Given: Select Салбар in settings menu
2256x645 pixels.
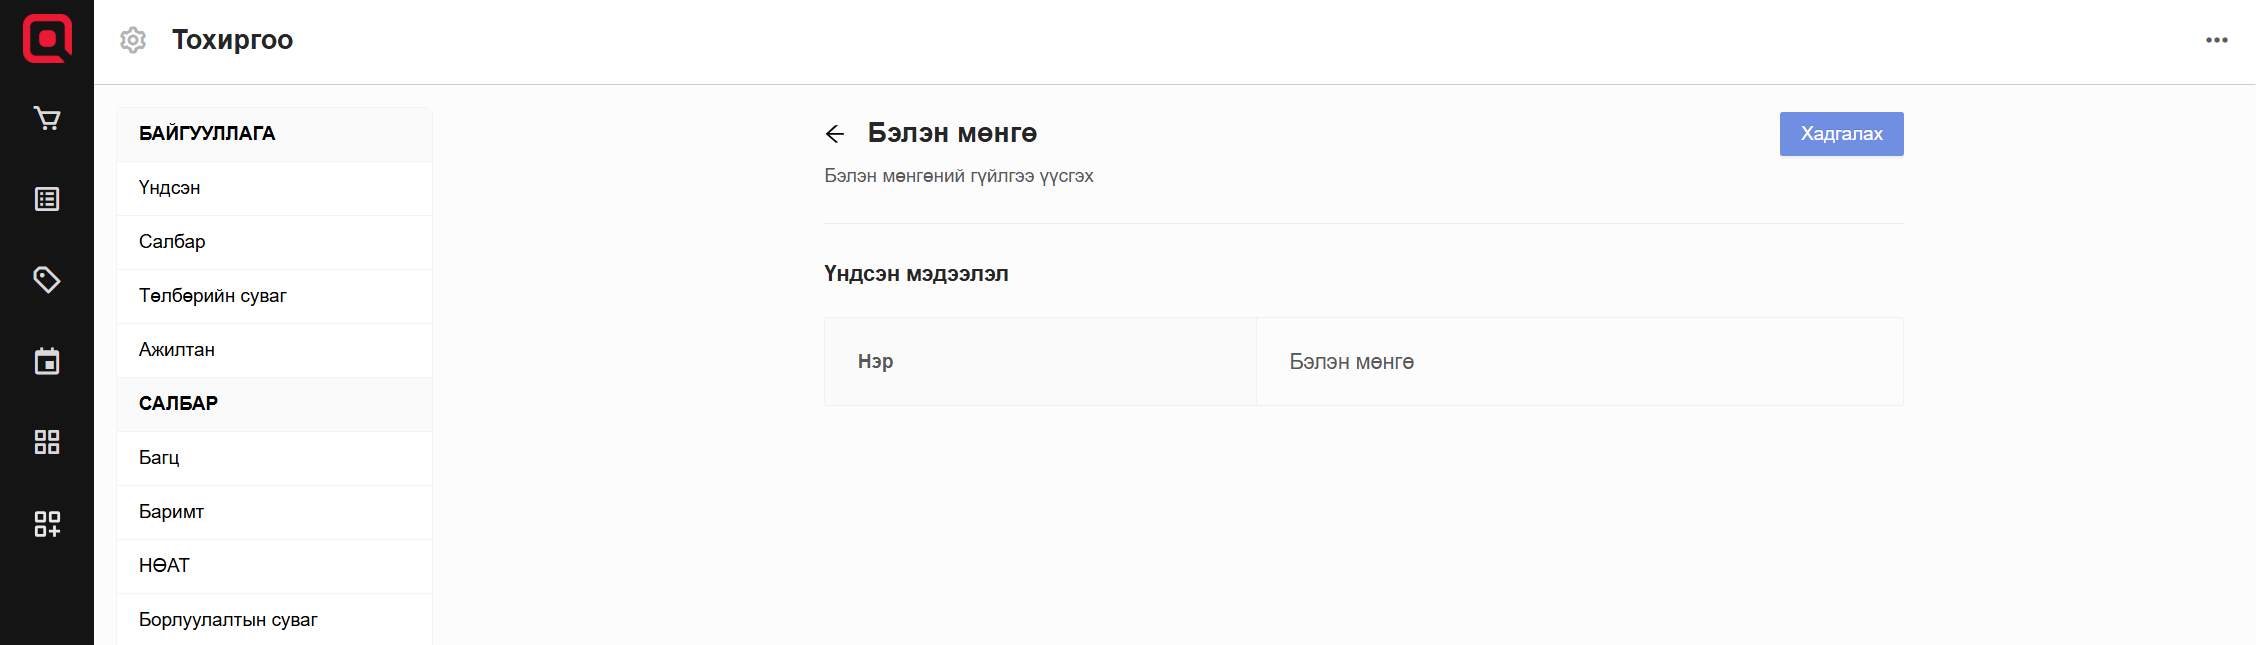Looking at the screenshot, I should 172,242.
